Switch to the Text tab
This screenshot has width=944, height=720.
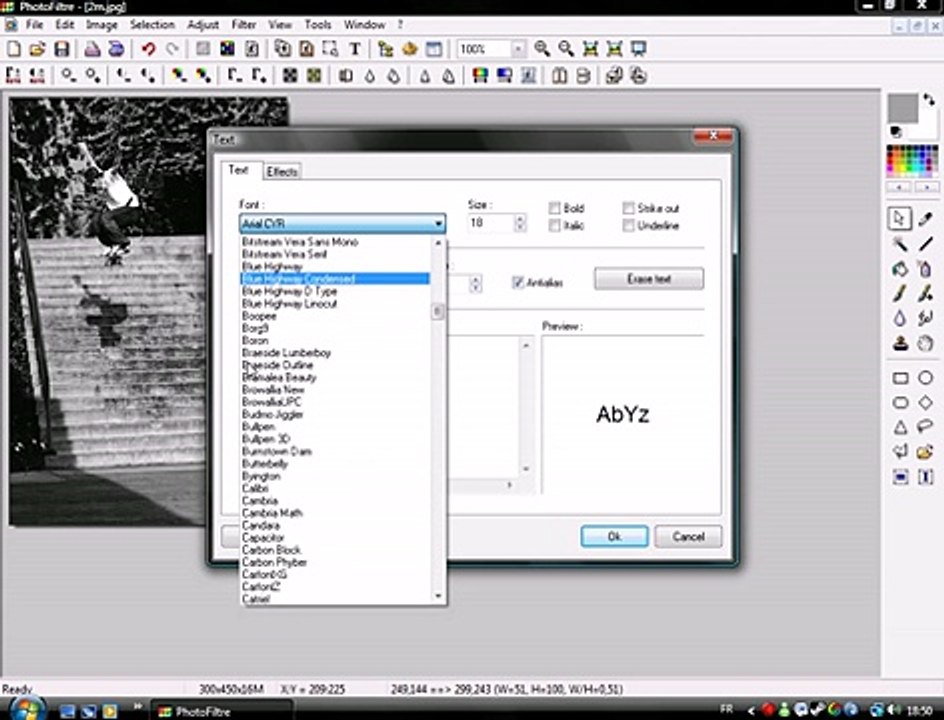pyautogui.click(x=238, y=170)
